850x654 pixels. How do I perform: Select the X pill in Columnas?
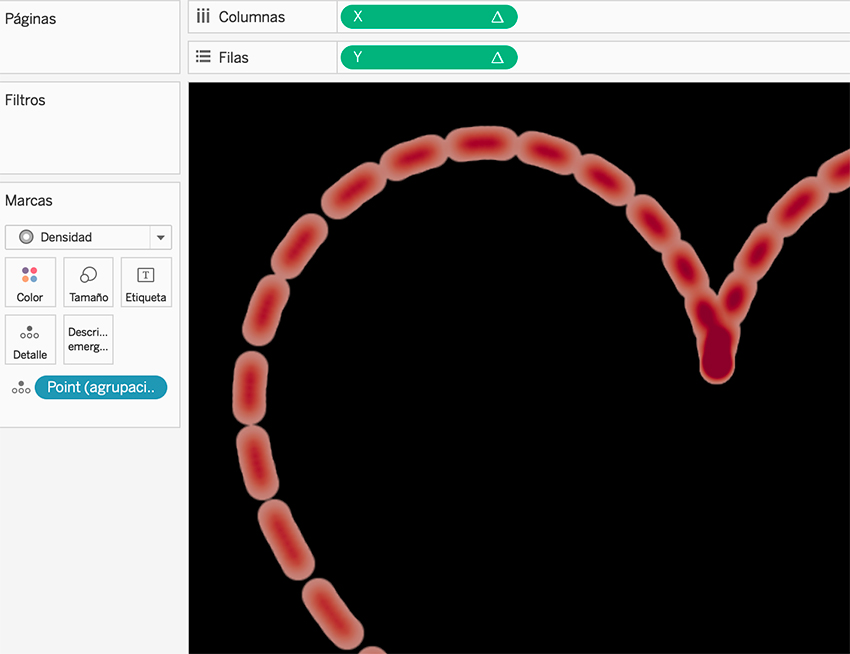tap(429, 17)
